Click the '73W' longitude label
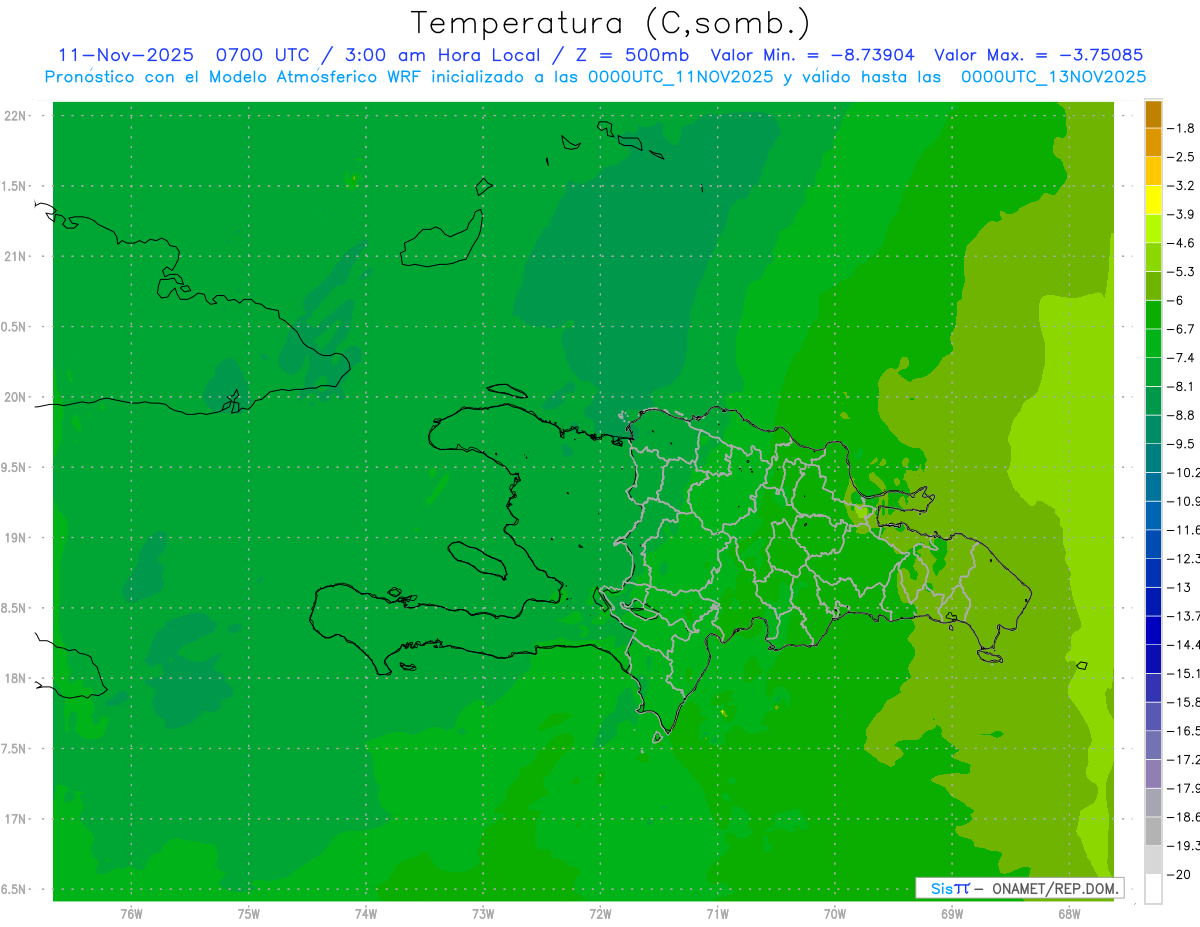This screenshot has width=1200, height=927. tap(483, 913)
